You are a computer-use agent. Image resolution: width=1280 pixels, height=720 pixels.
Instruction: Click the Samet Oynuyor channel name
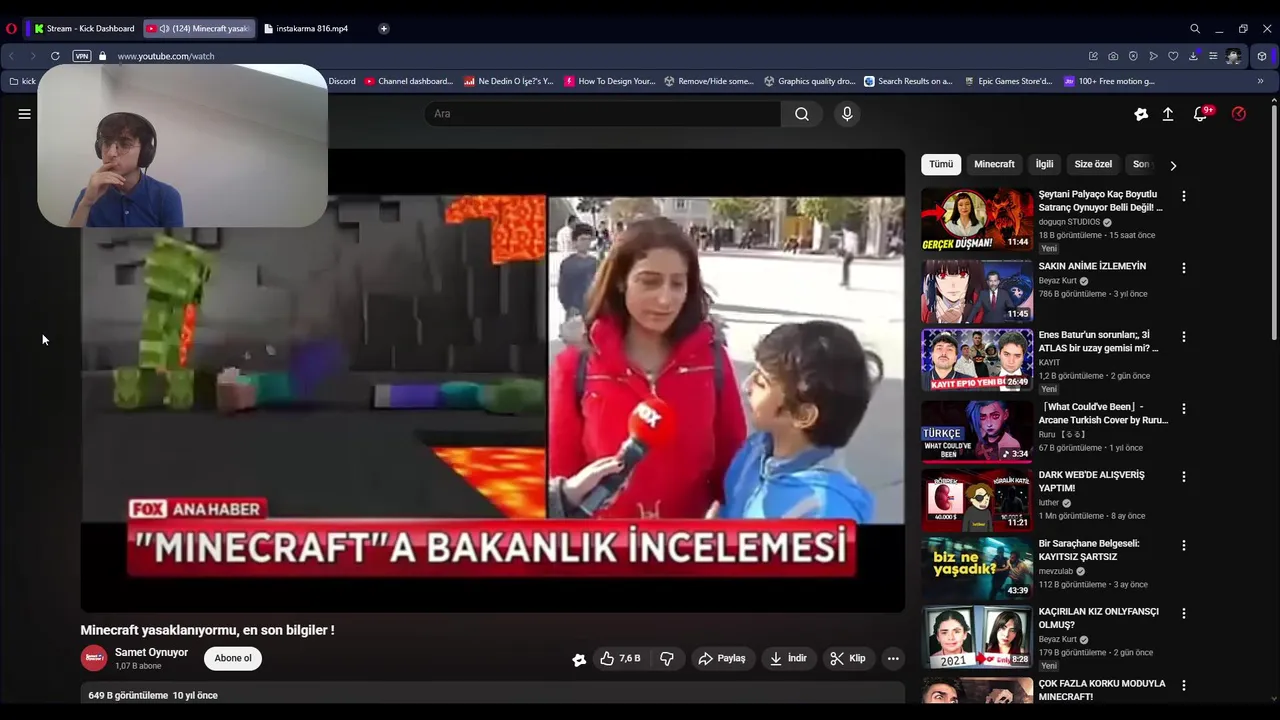tap(151, 652)
